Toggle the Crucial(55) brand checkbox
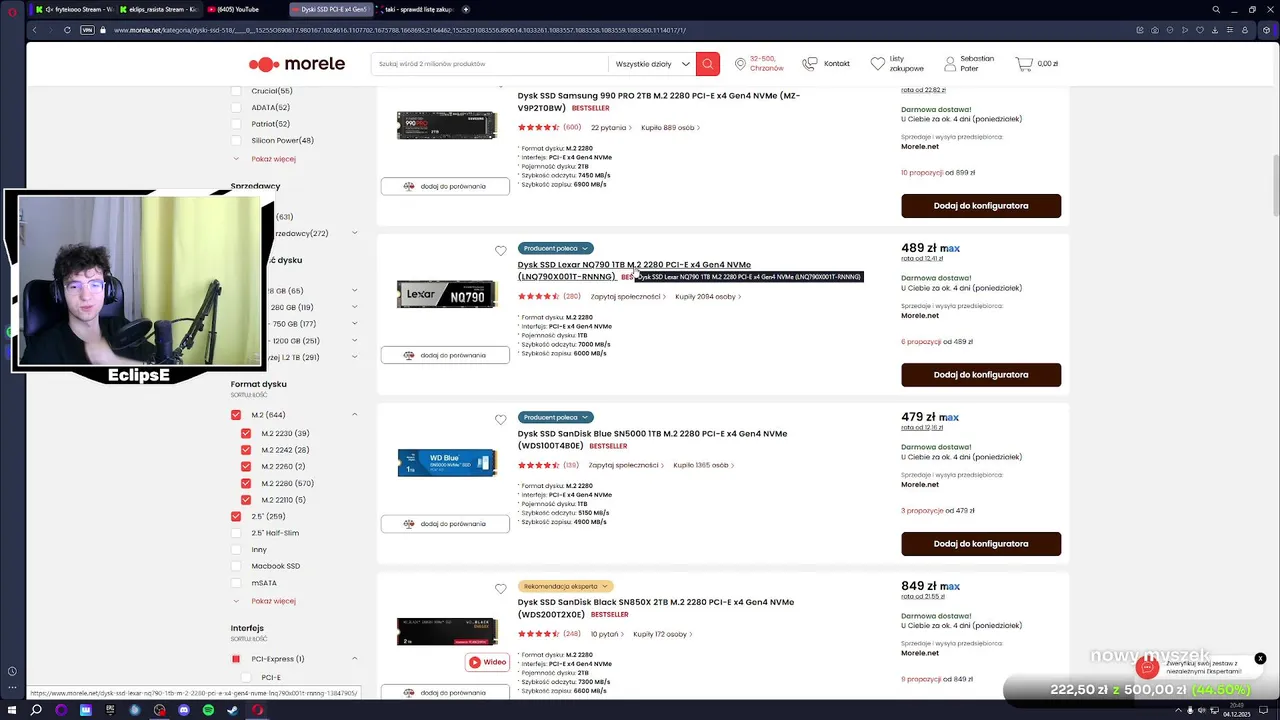 click(236, 91)
